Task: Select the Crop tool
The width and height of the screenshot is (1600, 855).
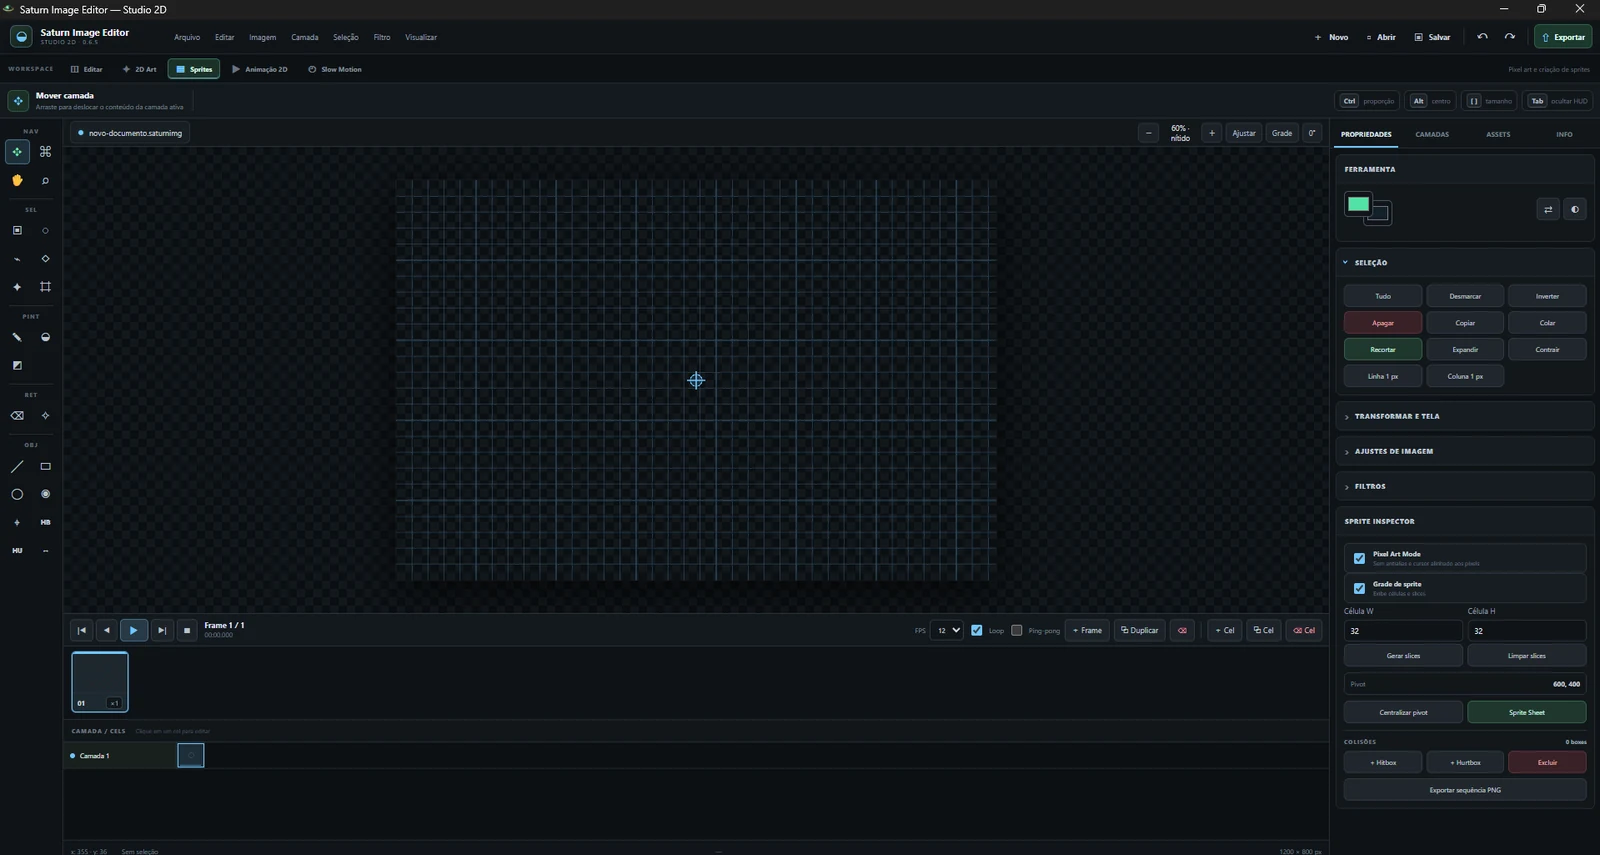Action: [x=45, y=287]
